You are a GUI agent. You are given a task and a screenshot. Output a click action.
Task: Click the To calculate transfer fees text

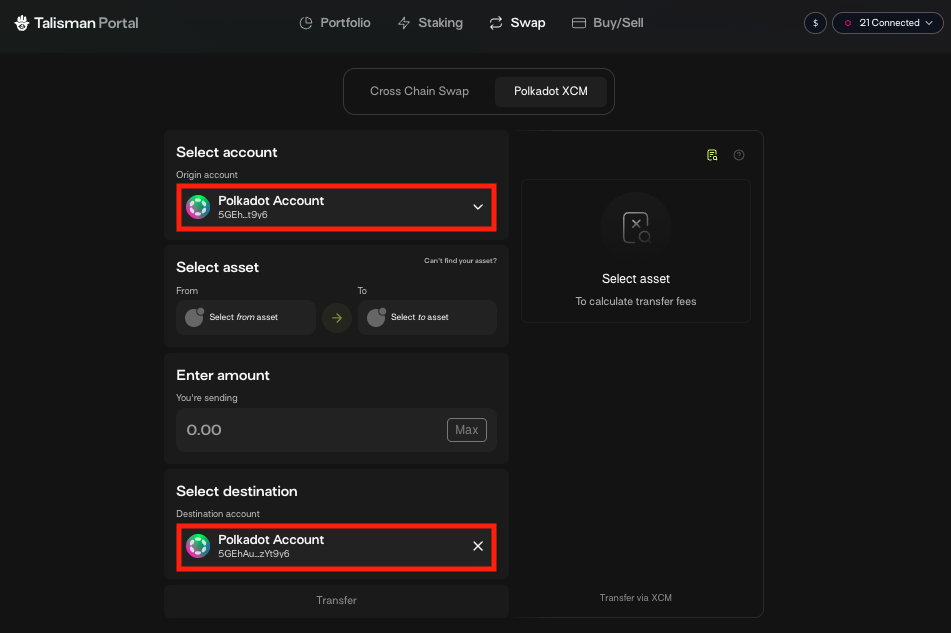[636, 301]
